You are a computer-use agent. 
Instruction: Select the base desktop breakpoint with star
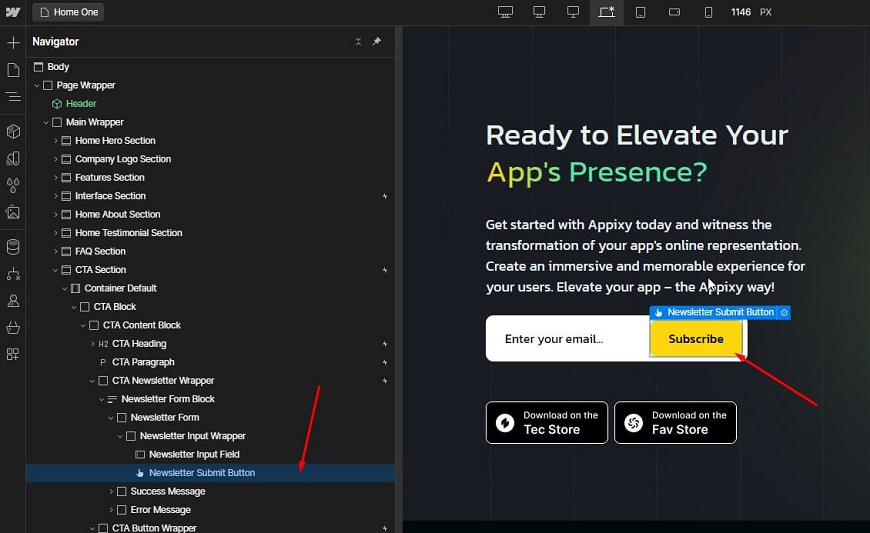click(x=606, y=12)
